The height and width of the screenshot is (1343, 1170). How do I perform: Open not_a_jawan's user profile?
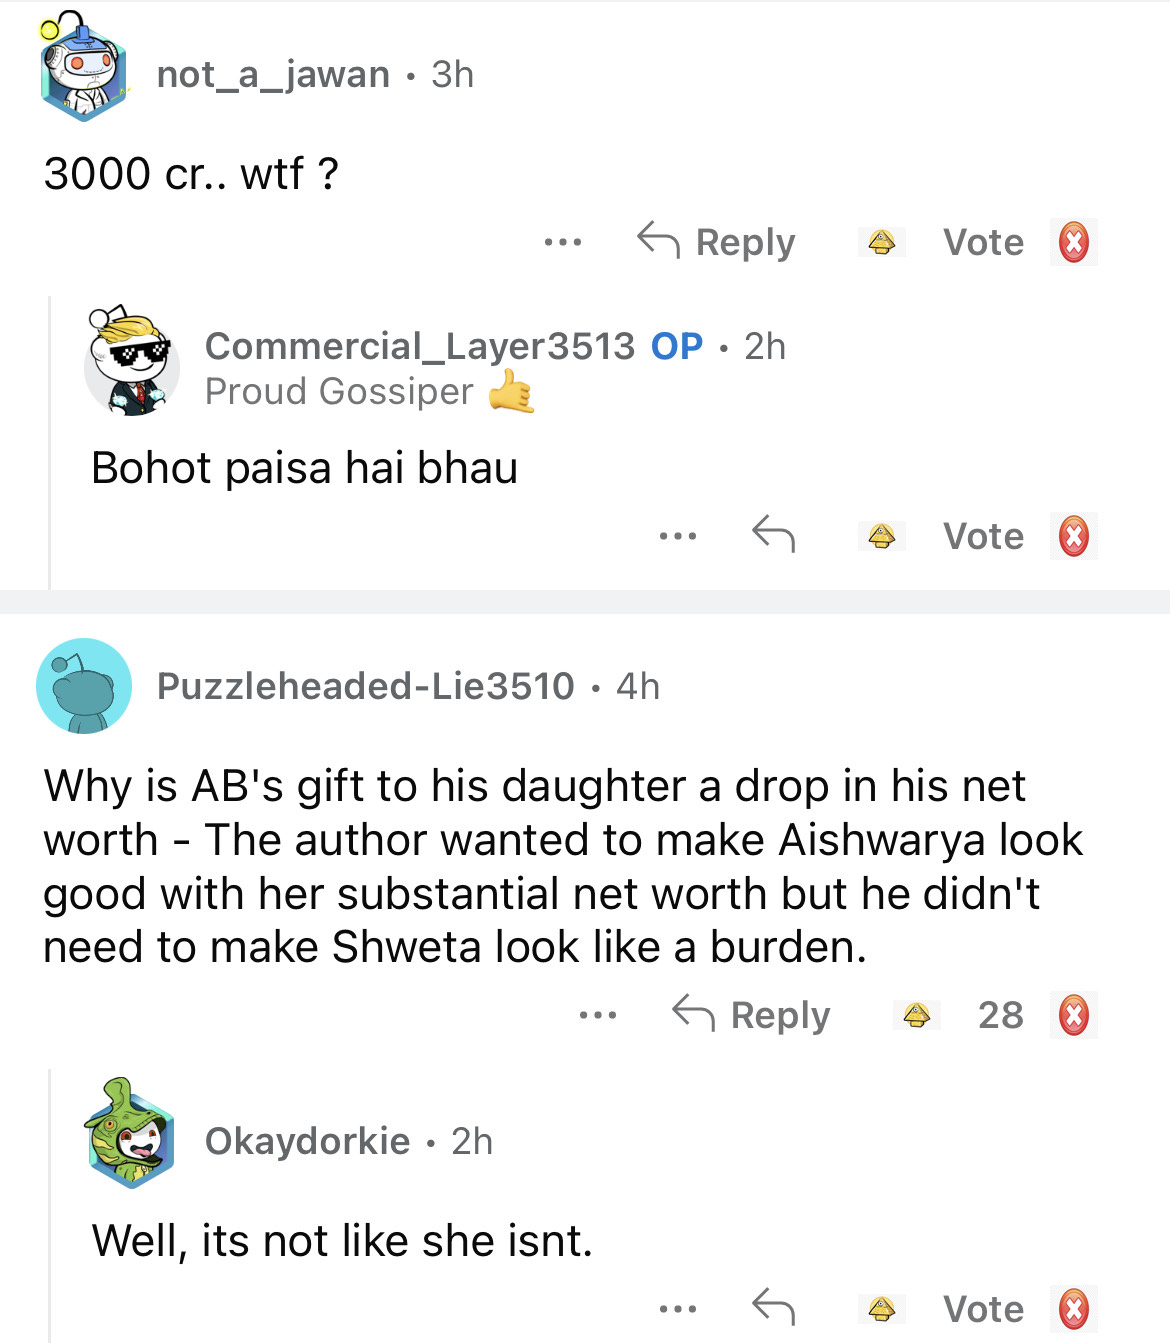pyautogui.click(x=273, y=74)
